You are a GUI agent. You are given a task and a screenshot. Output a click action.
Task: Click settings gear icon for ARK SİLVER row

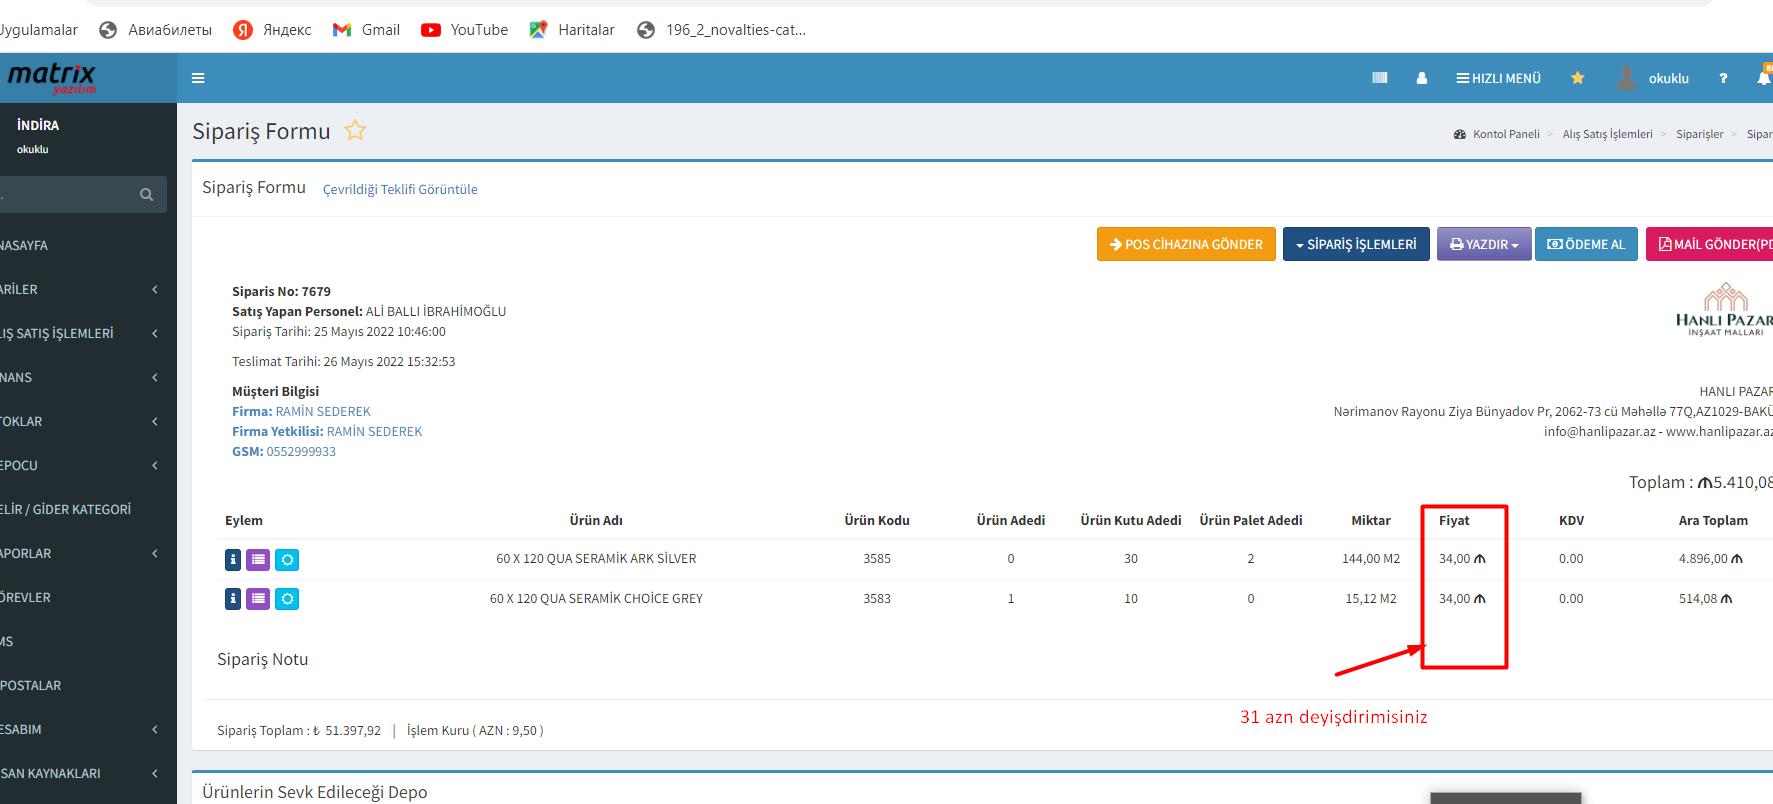(x=287, y=560)
